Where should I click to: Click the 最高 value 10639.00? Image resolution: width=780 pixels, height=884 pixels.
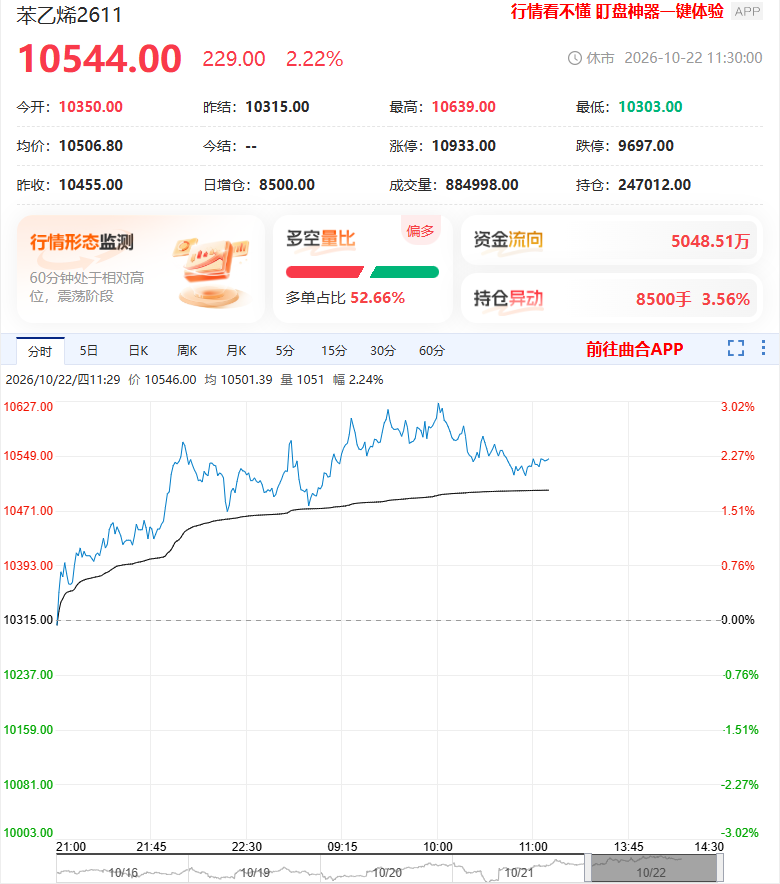pos(464,107)
